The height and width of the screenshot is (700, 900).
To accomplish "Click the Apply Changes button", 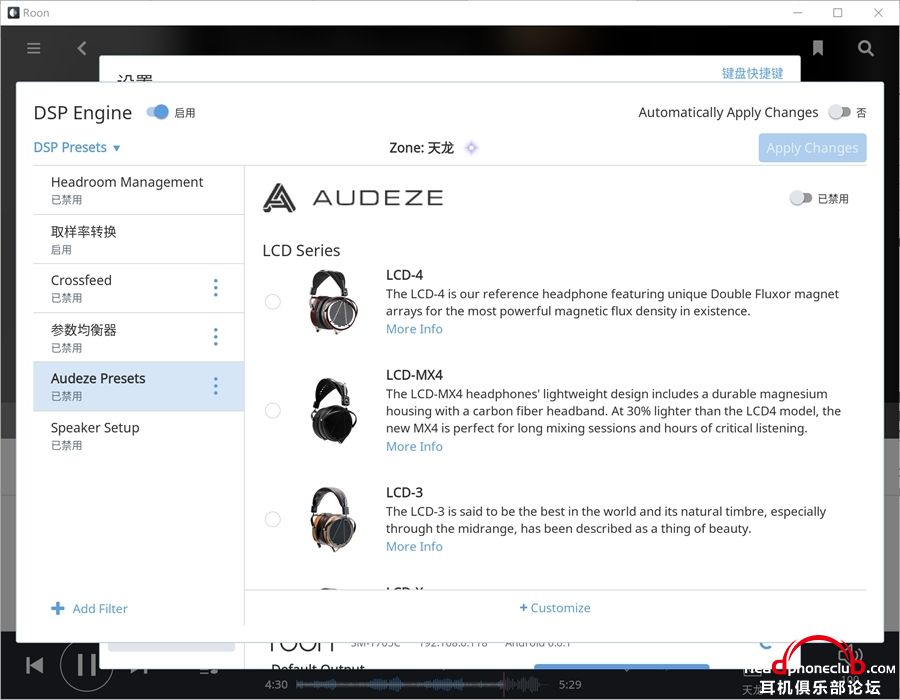I will [812, 148].
